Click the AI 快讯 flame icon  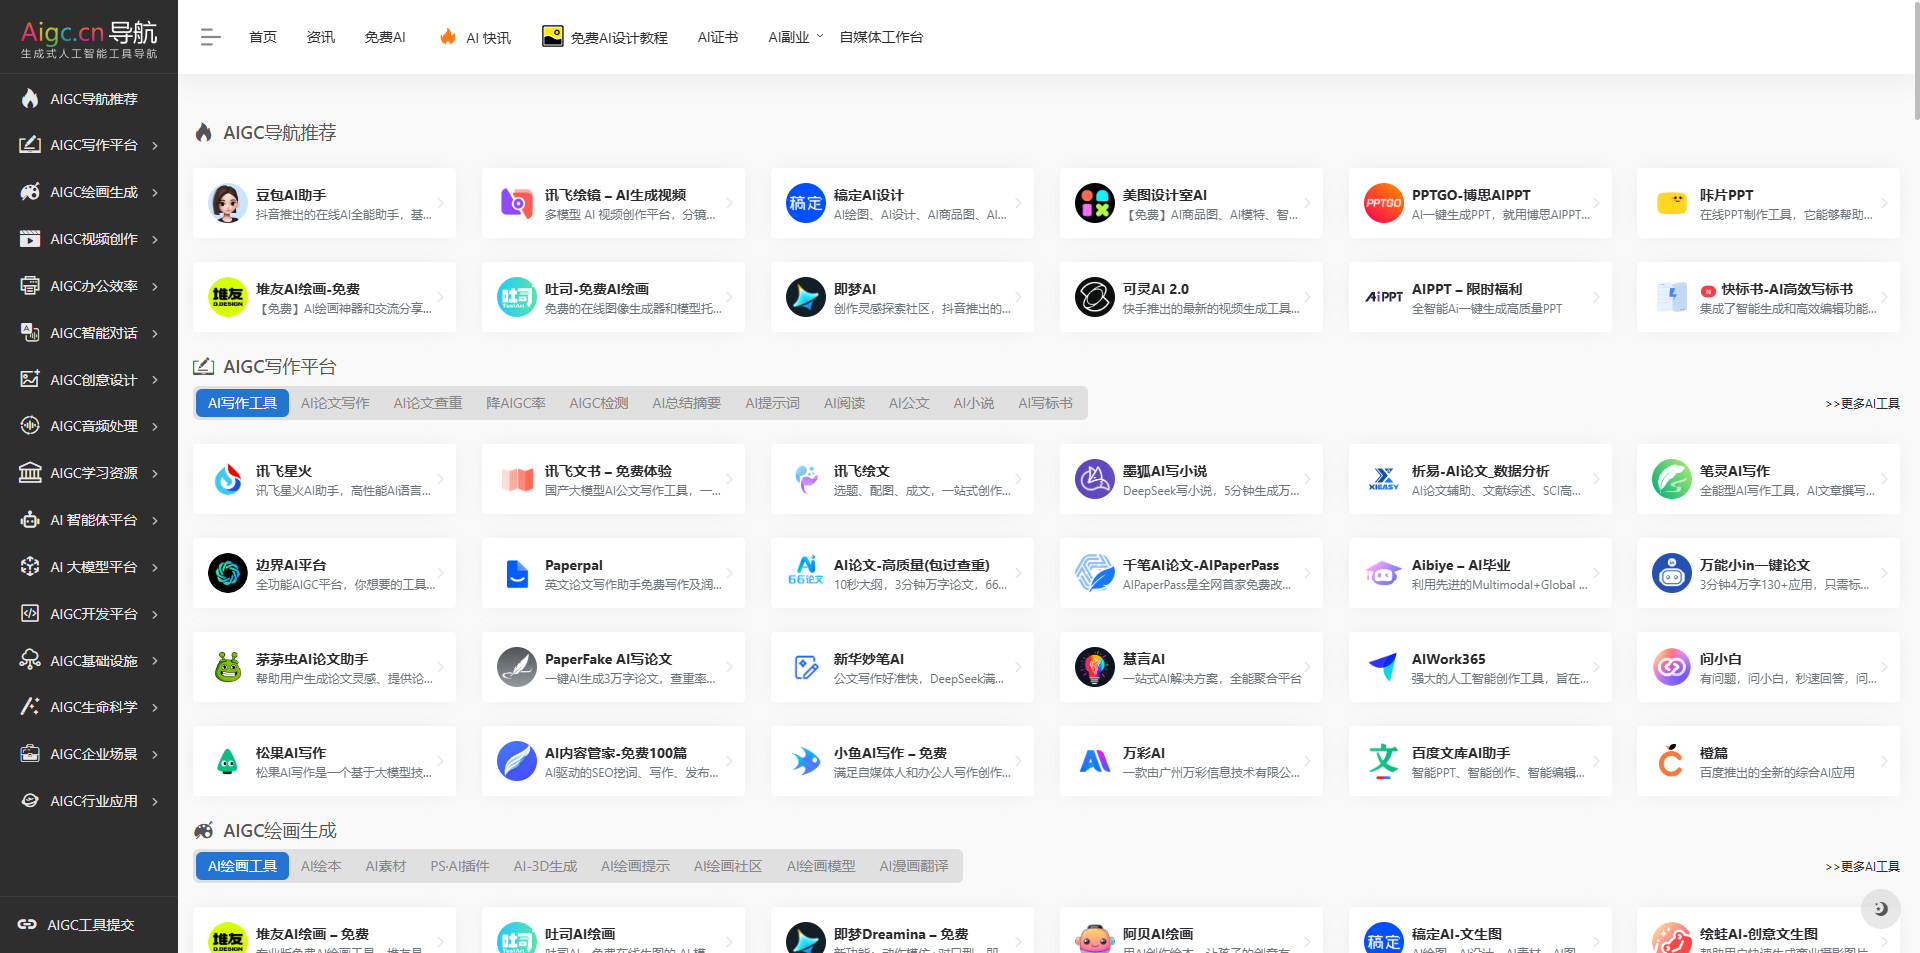pos(448,37)
